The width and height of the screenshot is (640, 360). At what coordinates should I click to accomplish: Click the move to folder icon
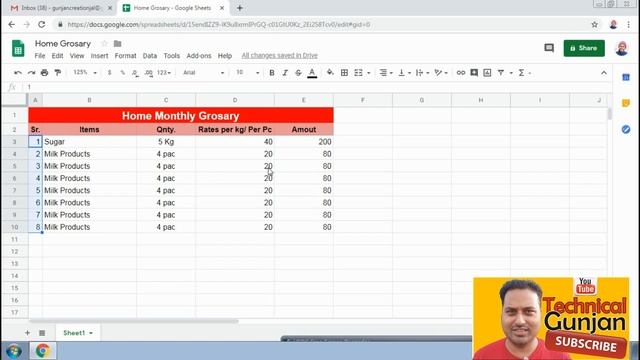118,43
